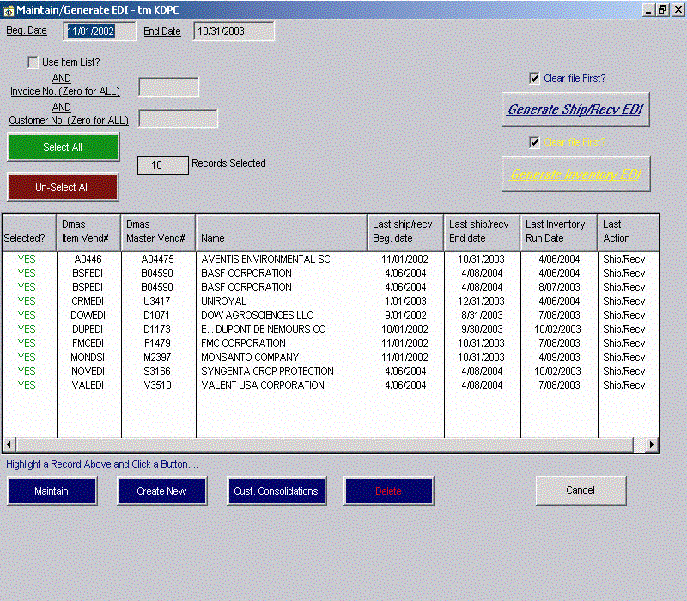Click the 3/01/2002 ship/recv beginning date
687x601 pixels.
point(406,315)
